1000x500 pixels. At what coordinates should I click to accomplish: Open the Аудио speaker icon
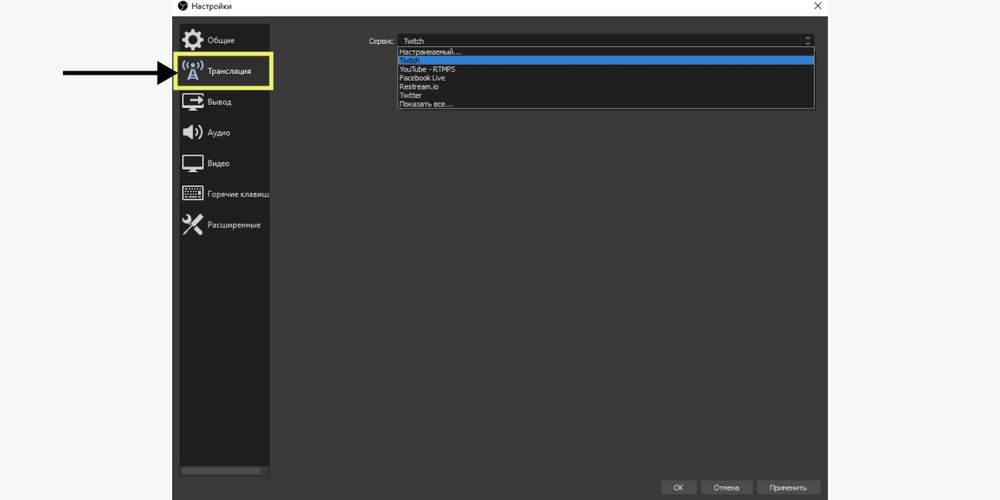click(193, 133)
